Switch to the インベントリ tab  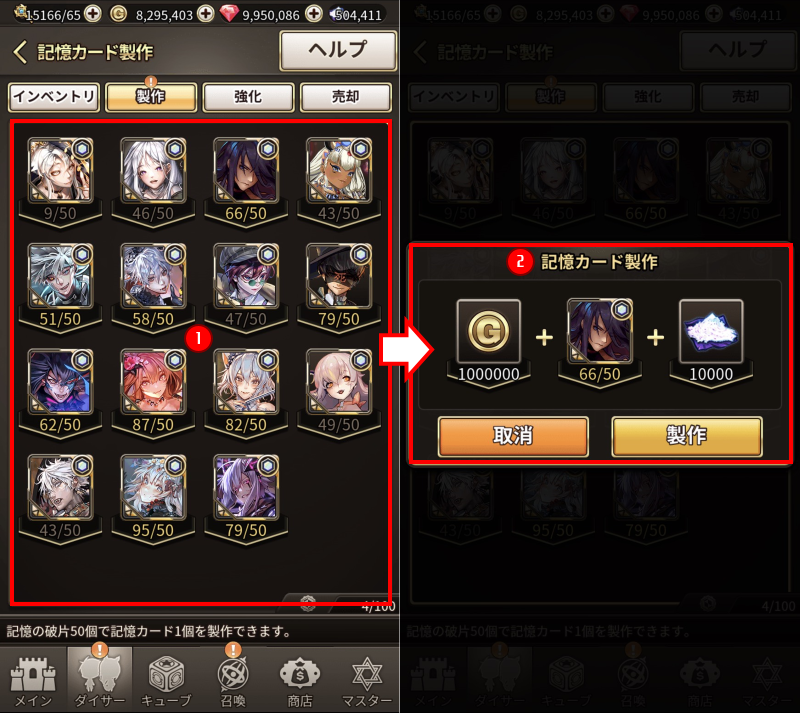point(54,96)
